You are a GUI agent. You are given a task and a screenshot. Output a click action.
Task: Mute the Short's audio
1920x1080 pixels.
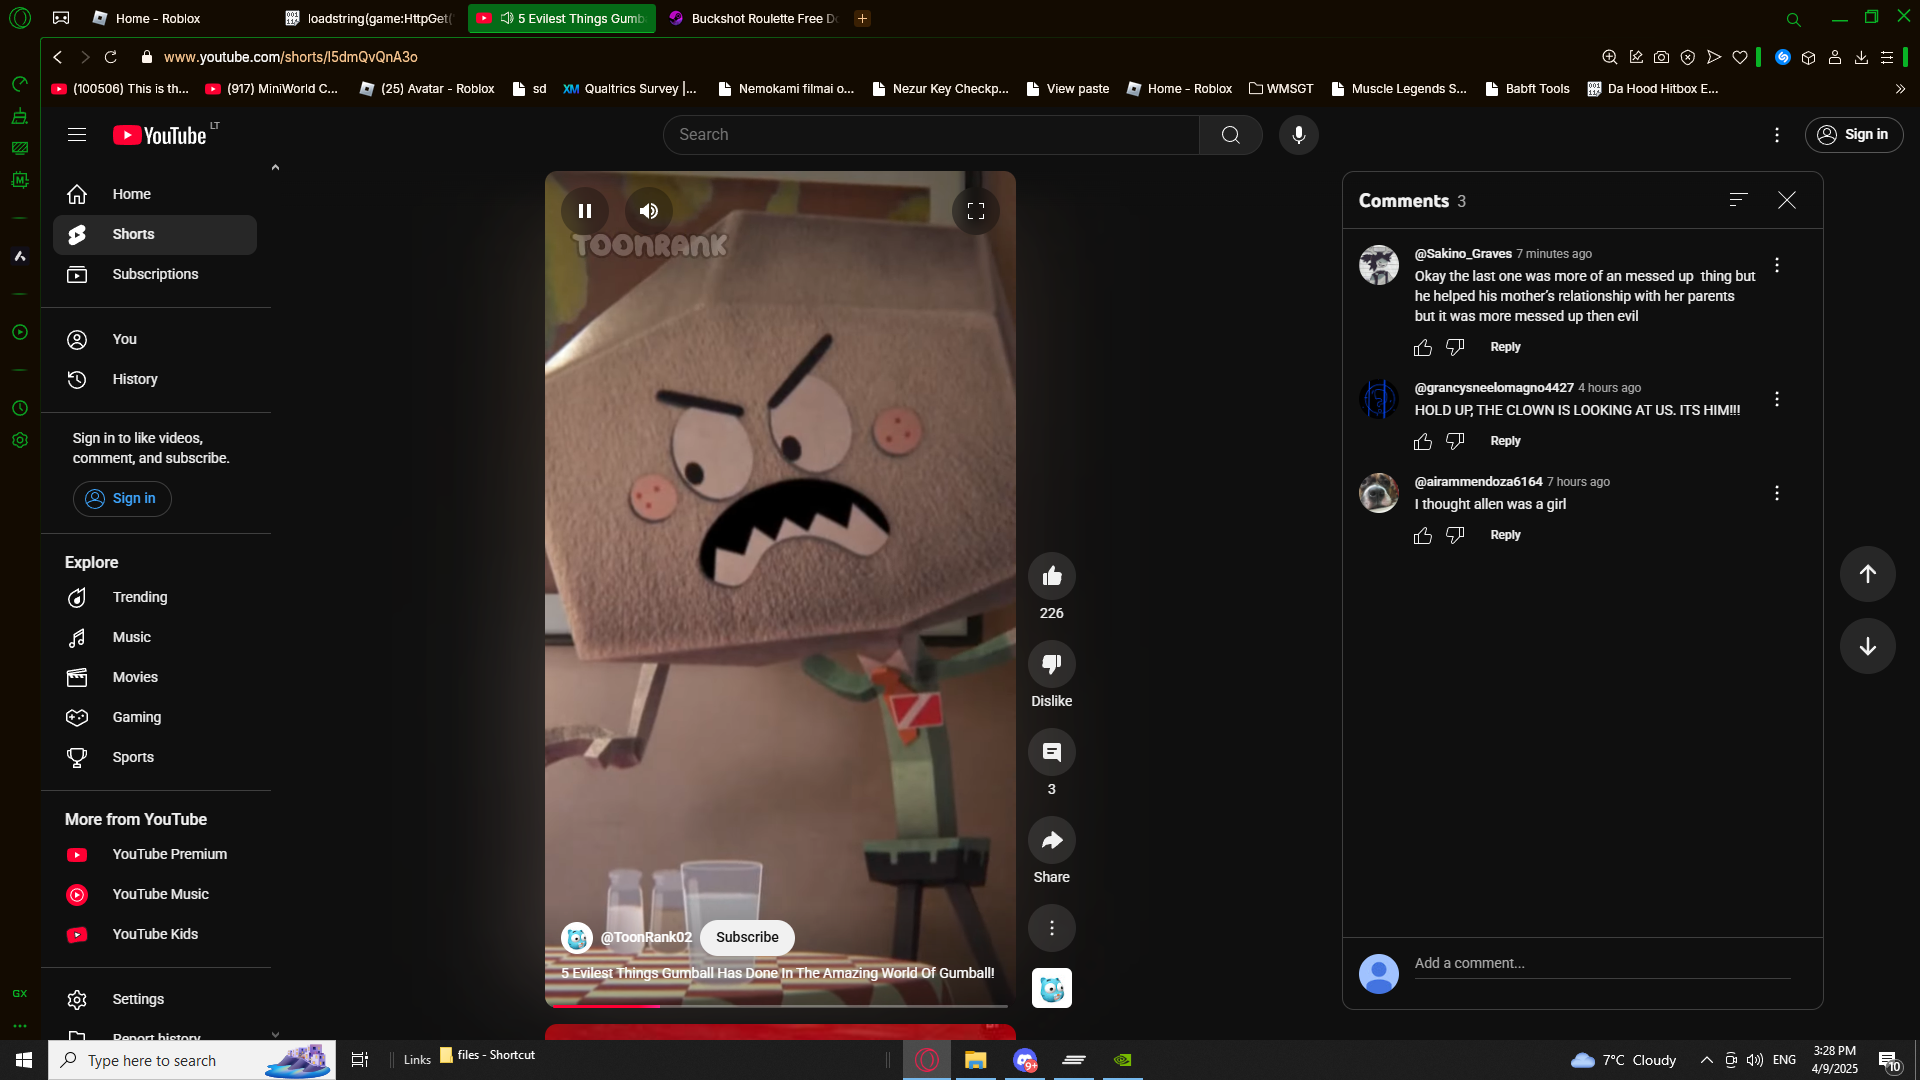point(649,211)
